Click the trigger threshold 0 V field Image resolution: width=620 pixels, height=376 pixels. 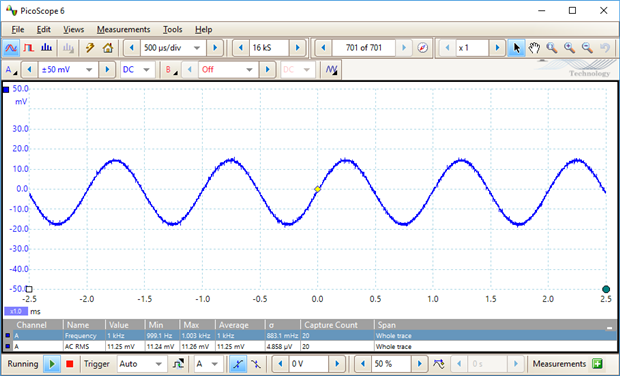[x=309, y=364]
